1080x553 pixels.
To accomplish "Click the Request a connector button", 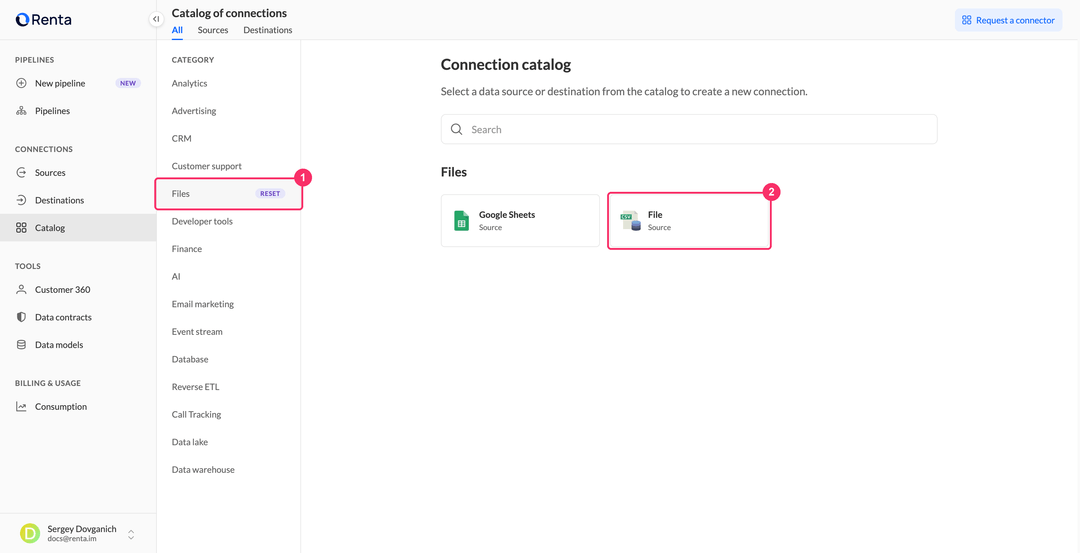I will coord(1008,20).
